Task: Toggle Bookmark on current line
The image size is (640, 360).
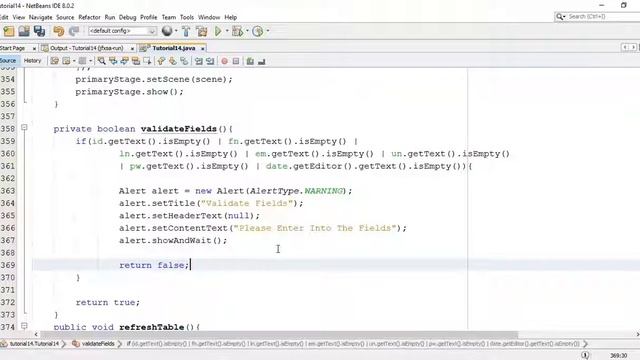Action: [x=184, y=61]
